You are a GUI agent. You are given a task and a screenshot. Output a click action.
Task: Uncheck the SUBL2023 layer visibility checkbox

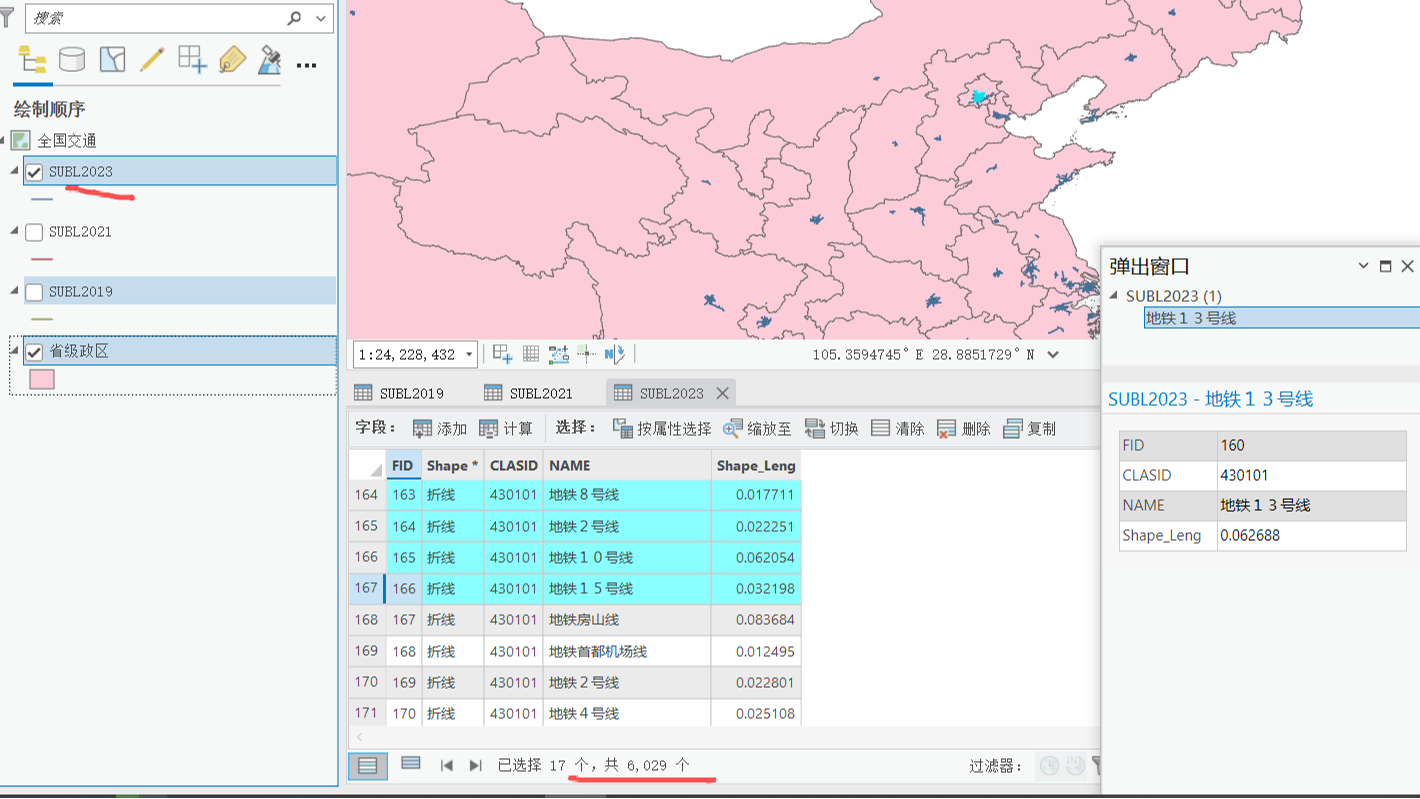pos(34,172)
